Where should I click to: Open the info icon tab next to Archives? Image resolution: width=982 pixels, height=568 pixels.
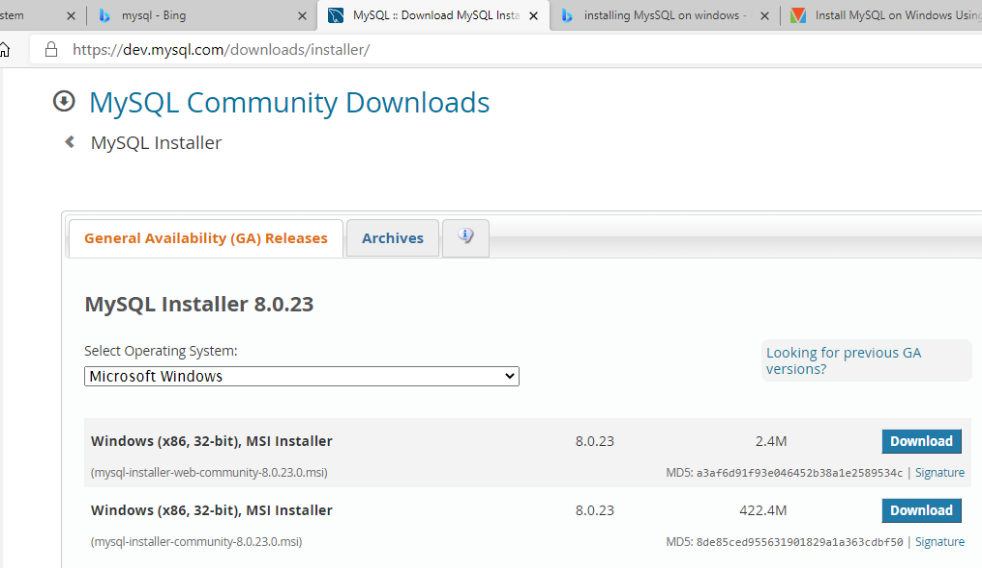point(465,237)
